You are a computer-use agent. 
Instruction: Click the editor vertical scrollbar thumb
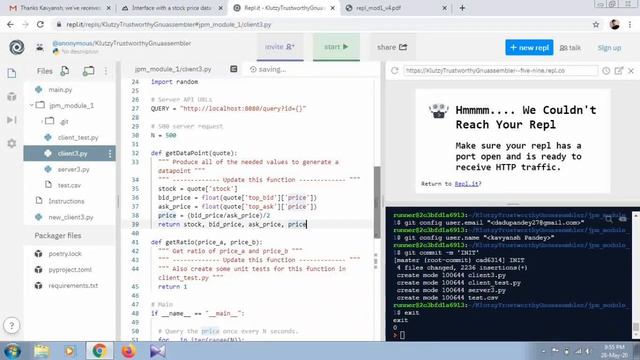(x=377, y=202)
